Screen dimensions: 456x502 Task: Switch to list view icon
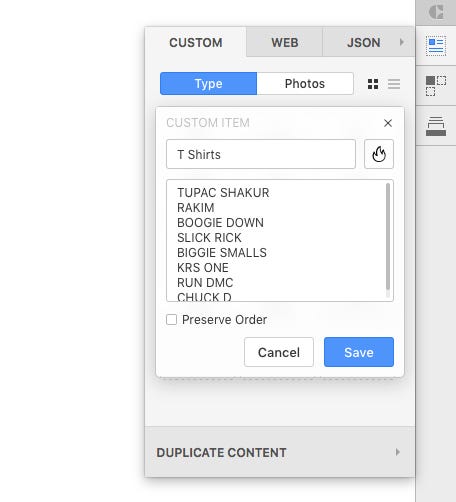394,84
